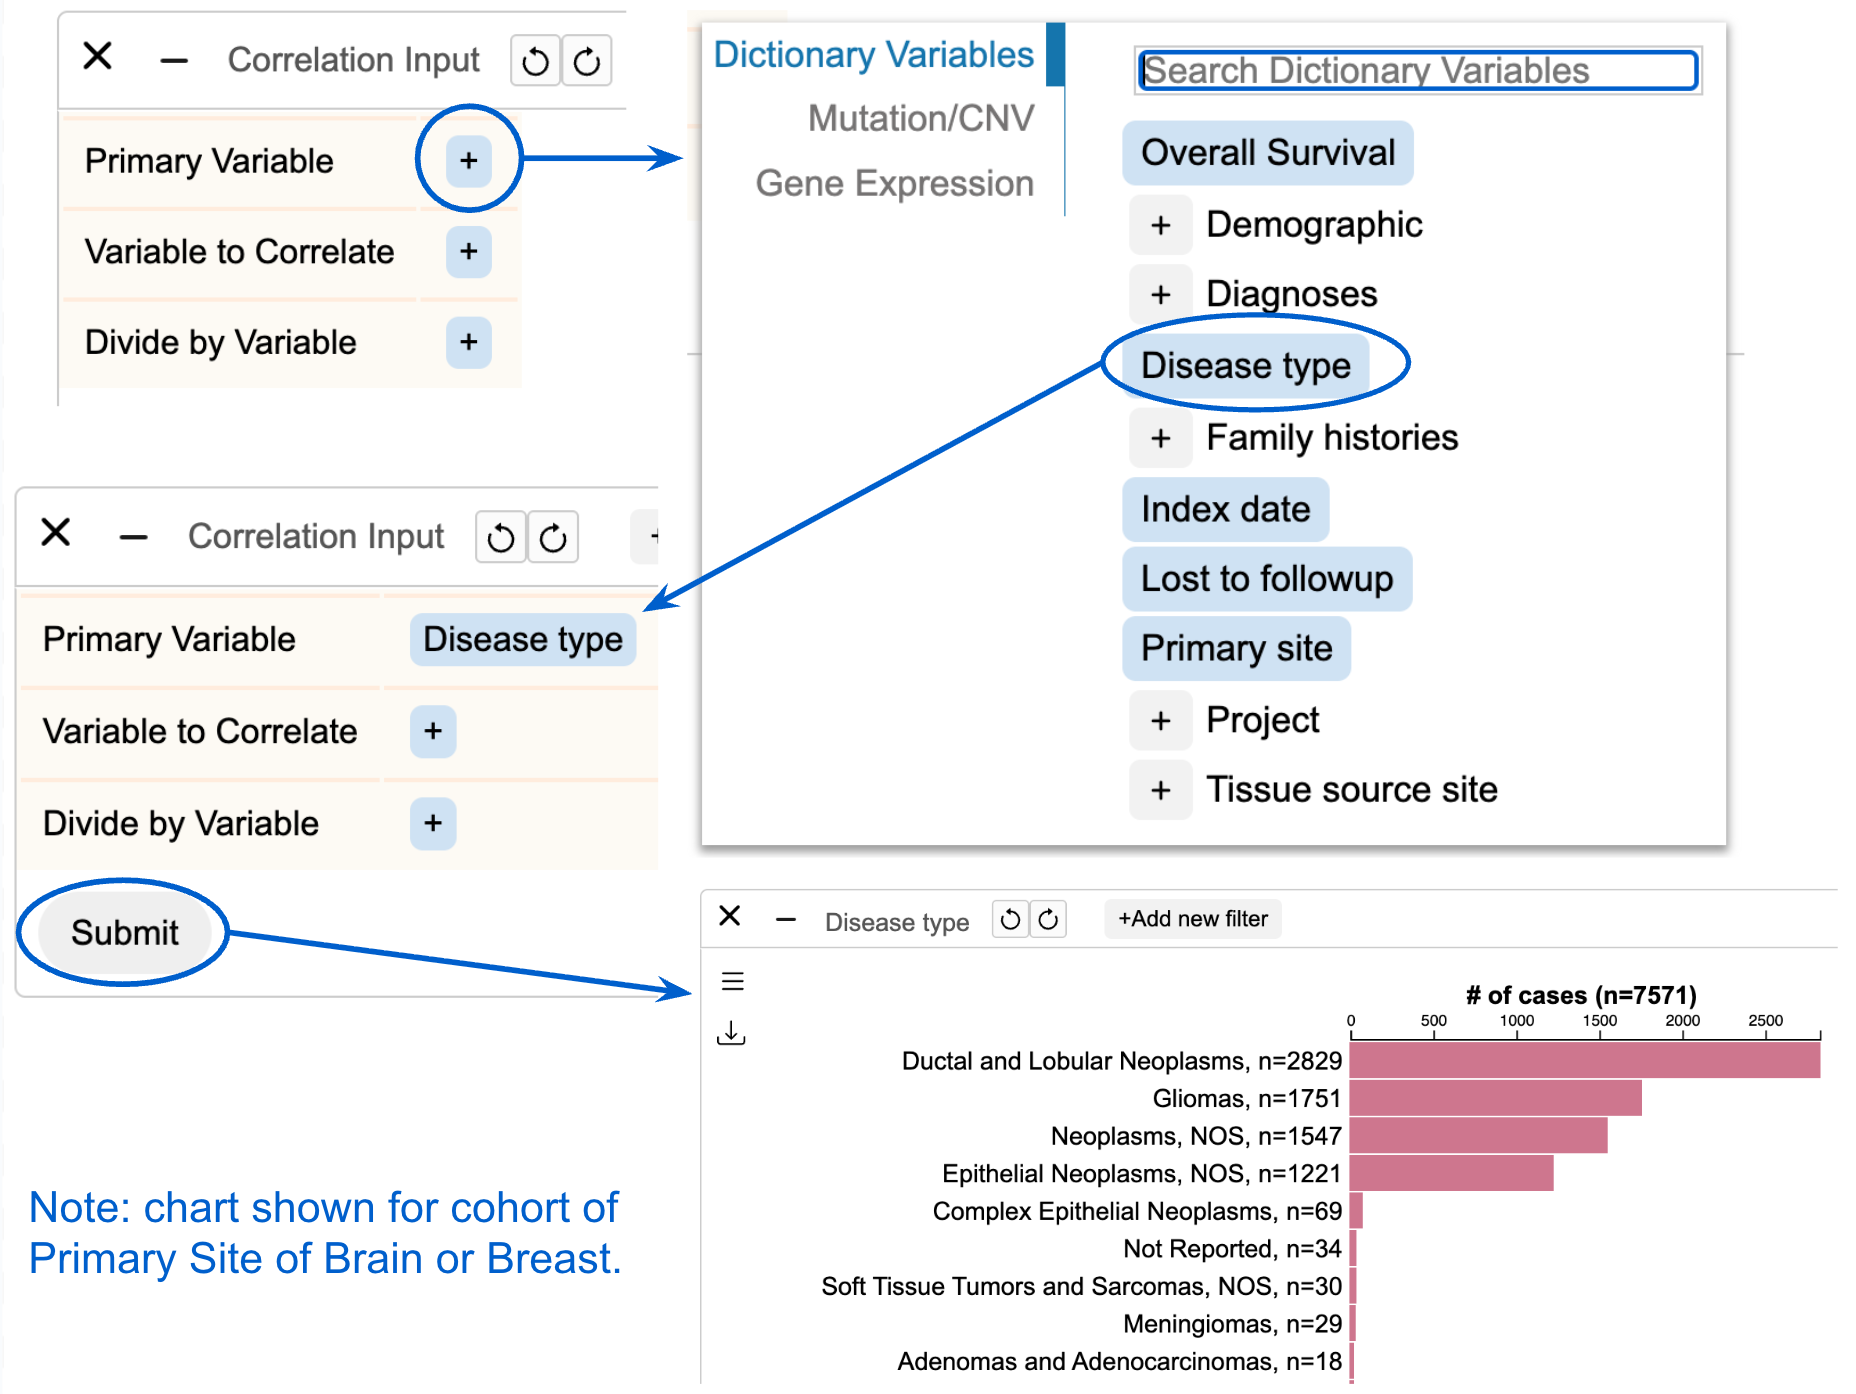This screenshot has height=1394, width=1856.
Task: Add a Divide by Variable in the top panel
Action: coord(468,342)
